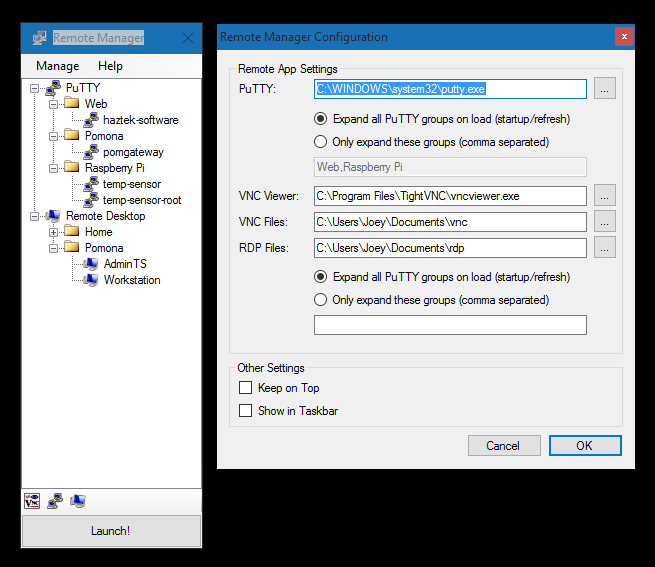
Task: Click the PuTTY path input field
Action: pos(450,89)
